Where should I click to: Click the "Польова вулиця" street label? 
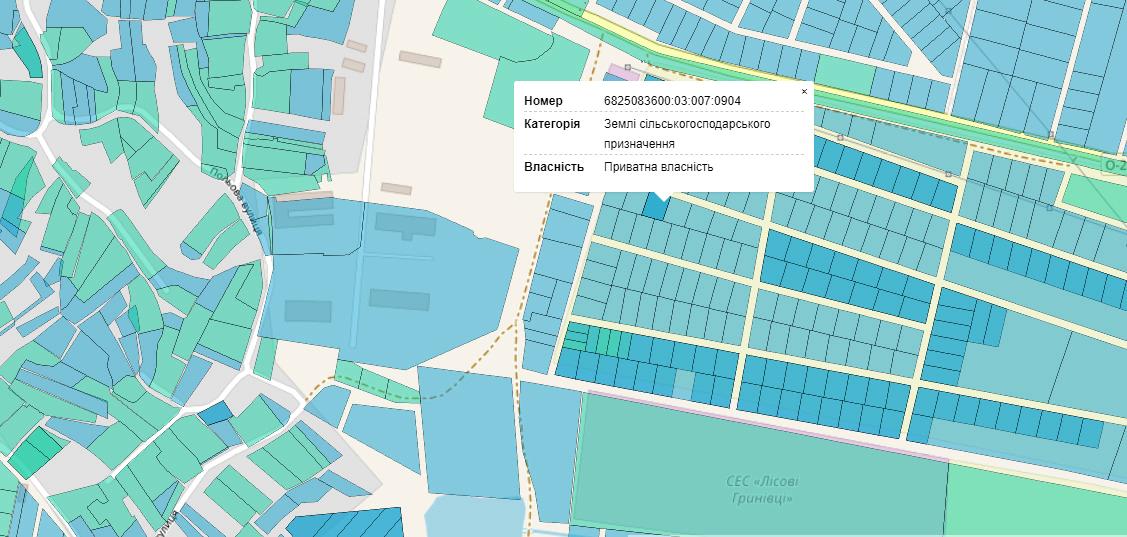tap(236, 200)
